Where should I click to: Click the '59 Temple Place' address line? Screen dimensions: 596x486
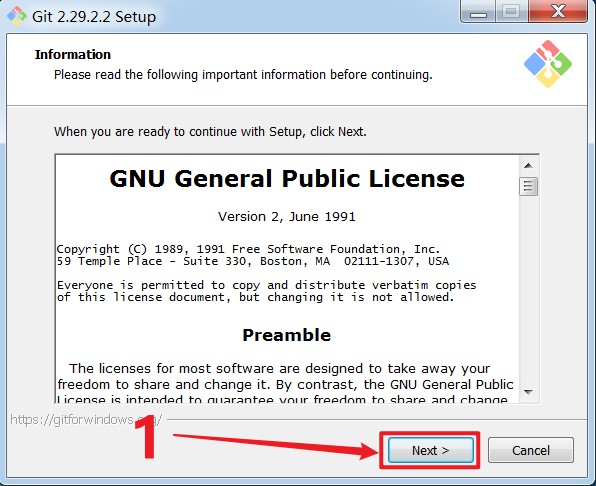coord(253,261)
